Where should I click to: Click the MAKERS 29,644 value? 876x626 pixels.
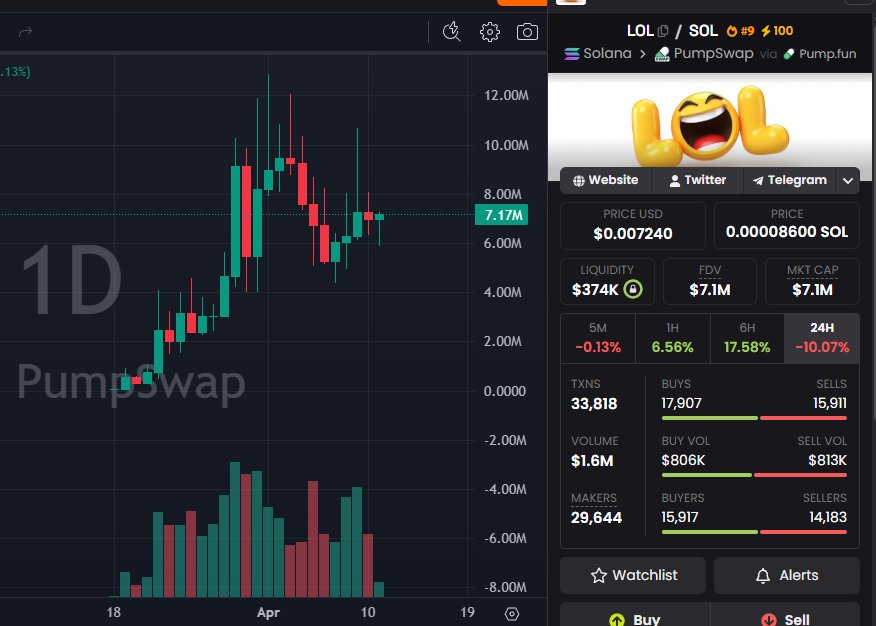tap(596, 518)
